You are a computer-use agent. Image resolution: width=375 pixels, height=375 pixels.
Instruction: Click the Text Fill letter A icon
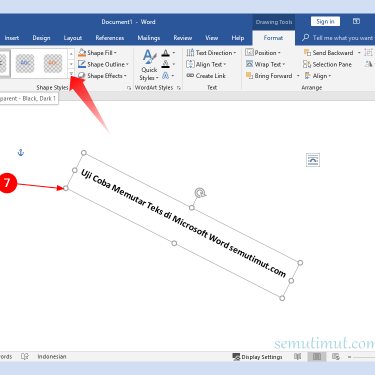(x=166, y=53)
